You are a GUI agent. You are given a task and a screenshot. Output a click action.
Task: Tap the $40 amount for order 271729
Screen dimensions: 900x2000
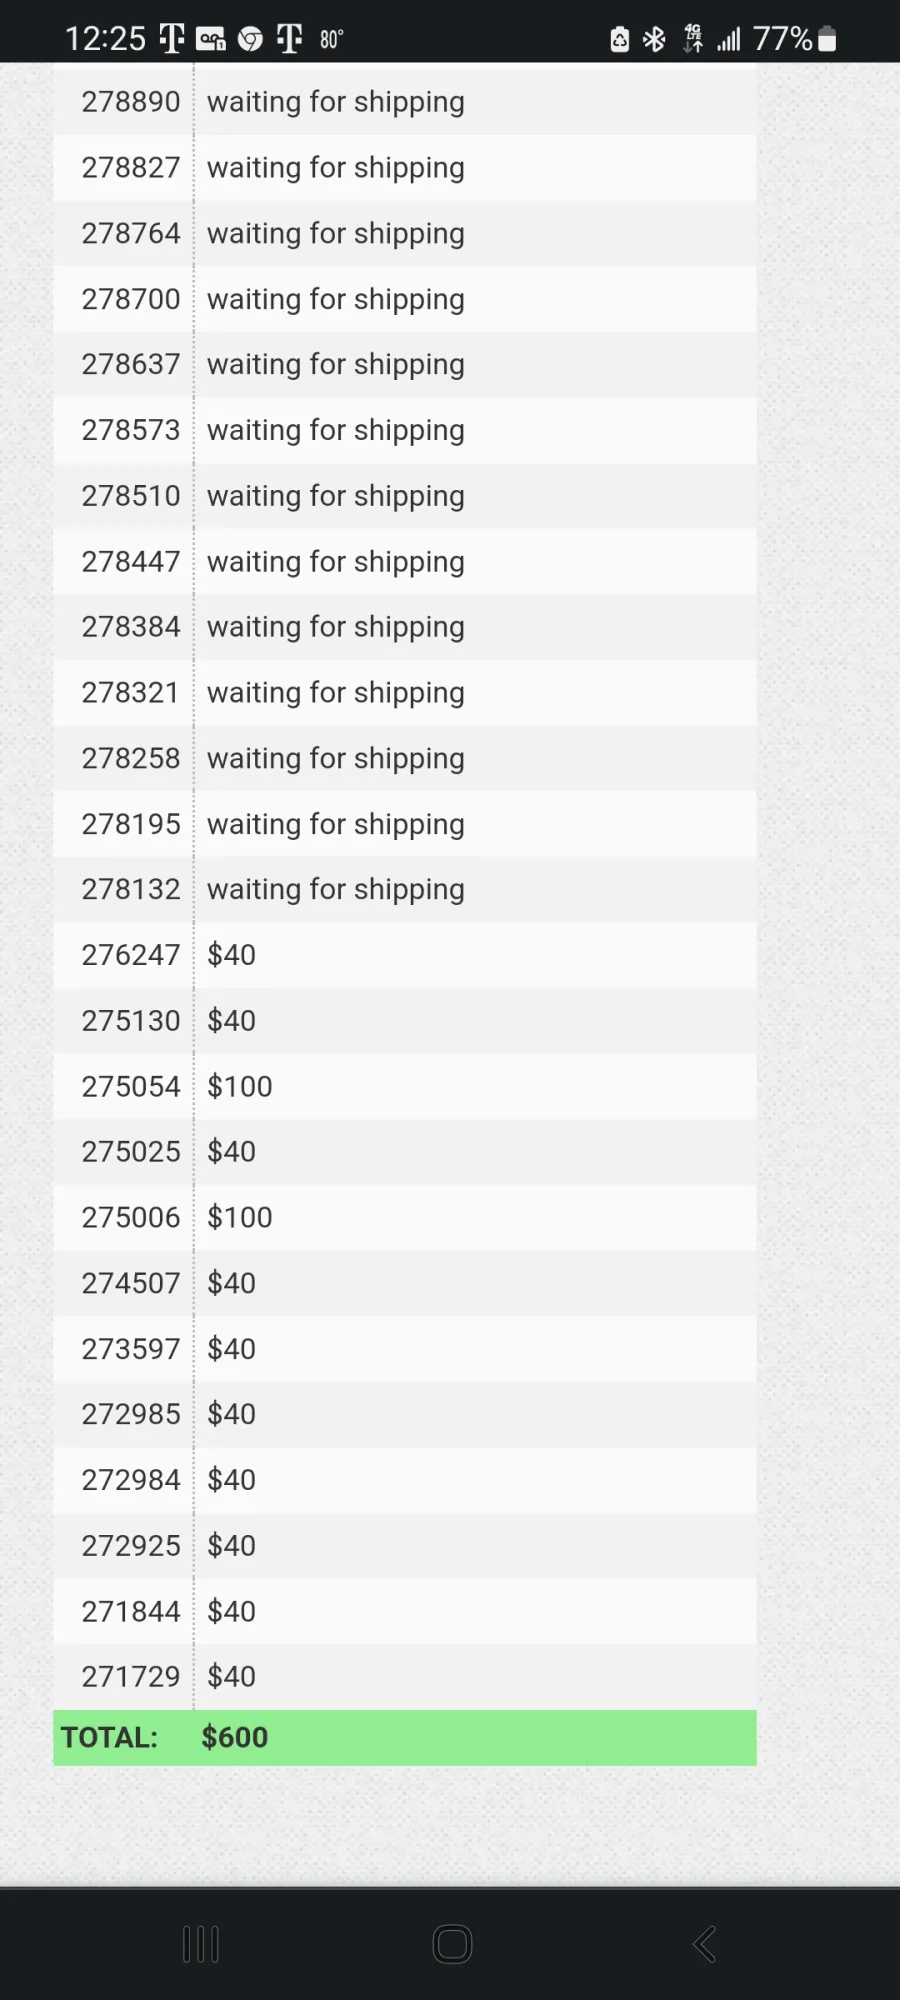coord(232,1677)
